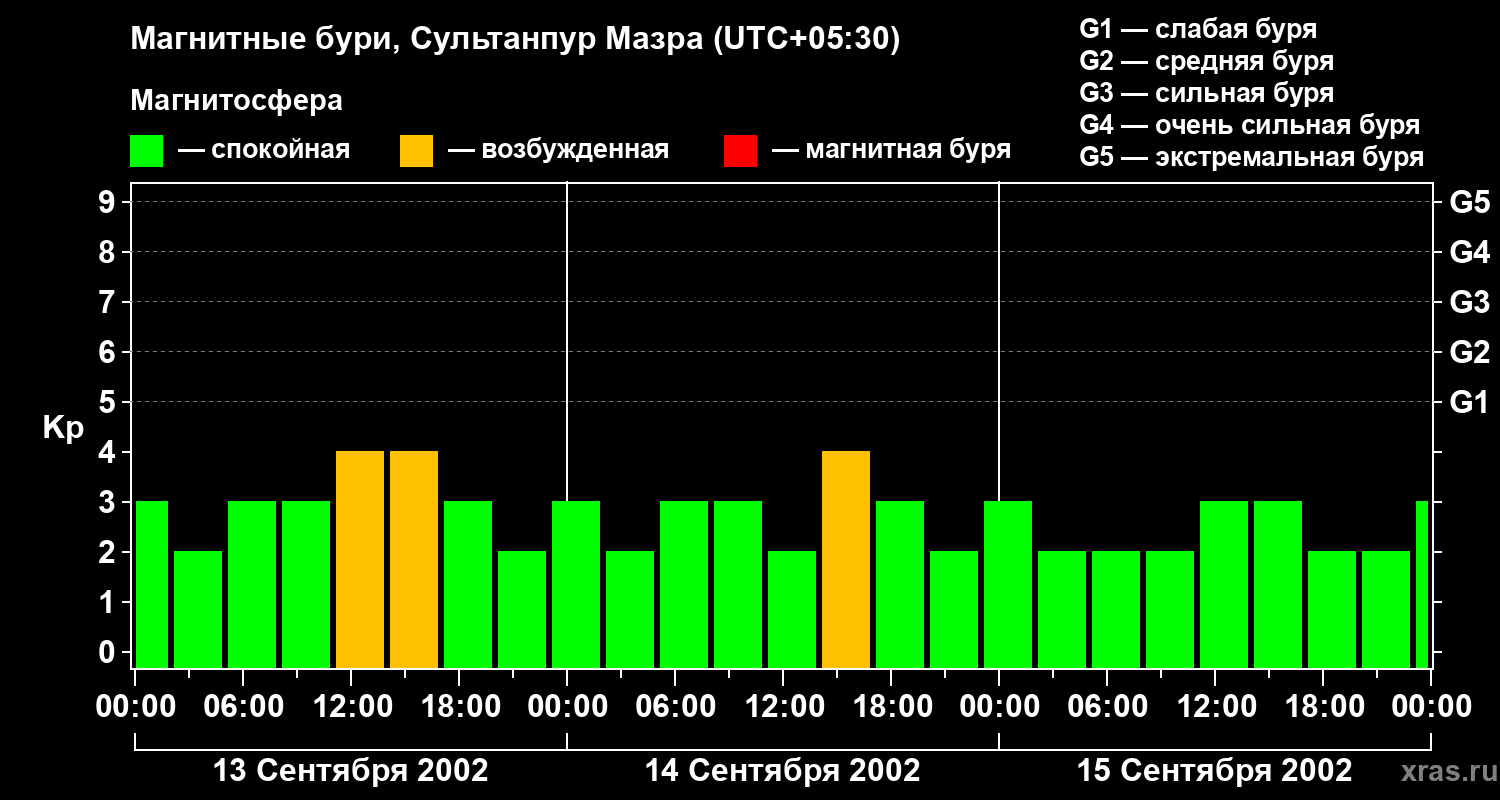Viewport: 1500px width, 800px height.
Task: Click the '7' value on Kp axis
Action: (x=109, y=302)
